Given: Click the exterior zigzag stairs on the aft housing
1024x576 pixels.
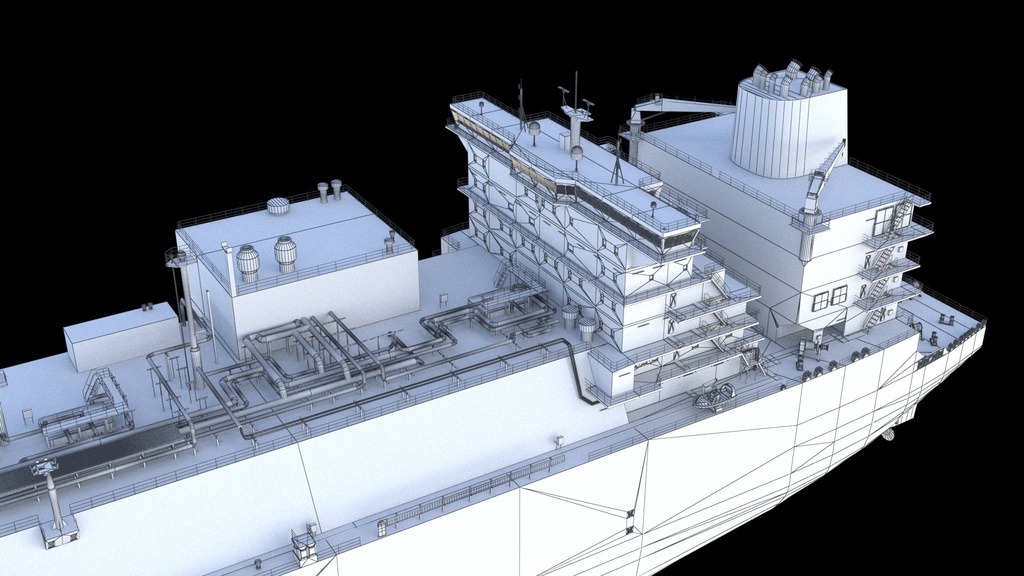Looking at the screenshot, I should (x=885, y=268).
